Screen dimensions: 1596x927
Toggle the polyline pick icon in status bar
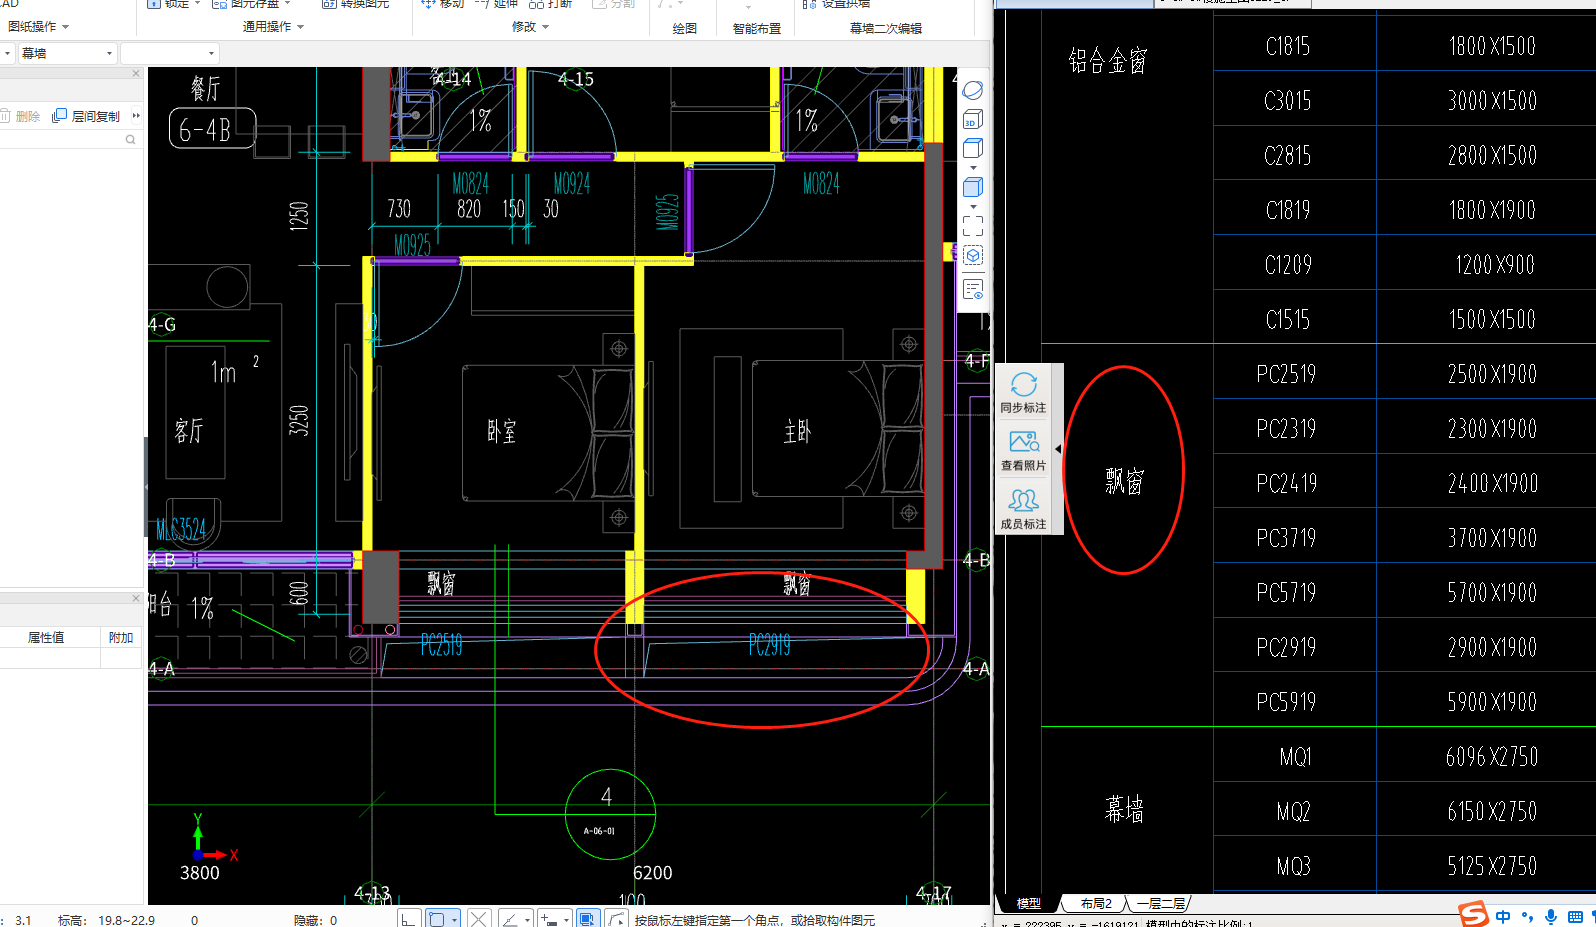pyautogui.click(x=616, y=919)
